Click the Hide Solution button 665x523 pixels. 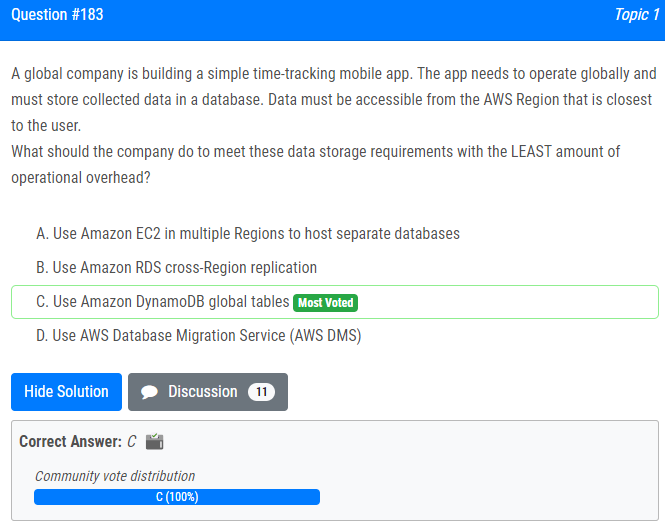click(66, 392)
